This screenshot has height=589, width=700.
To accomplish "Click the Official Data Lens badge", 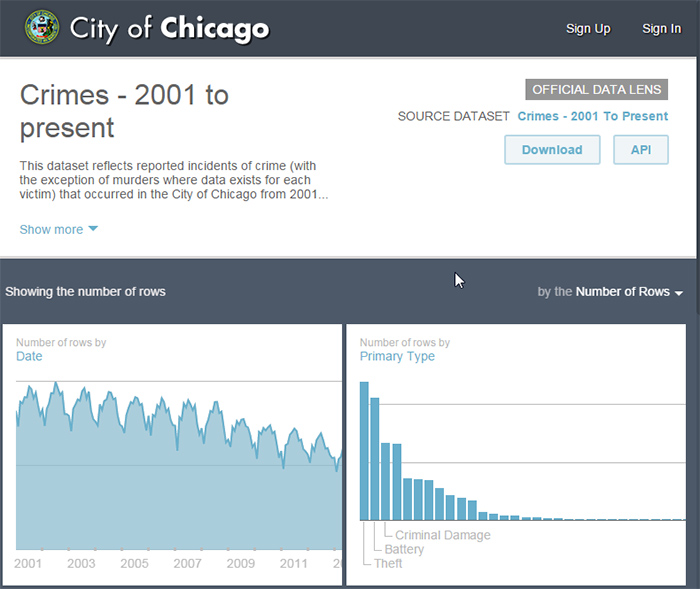I will (596, 90).
